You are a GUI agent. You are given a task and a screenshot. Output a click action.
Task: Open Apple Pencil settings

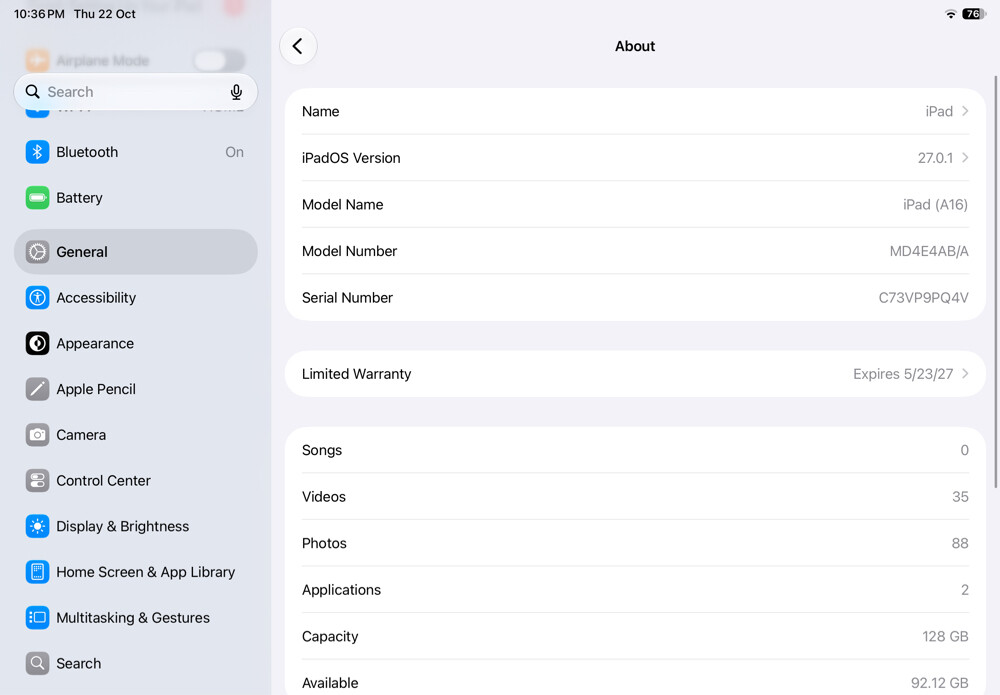[x=136, y=389]
